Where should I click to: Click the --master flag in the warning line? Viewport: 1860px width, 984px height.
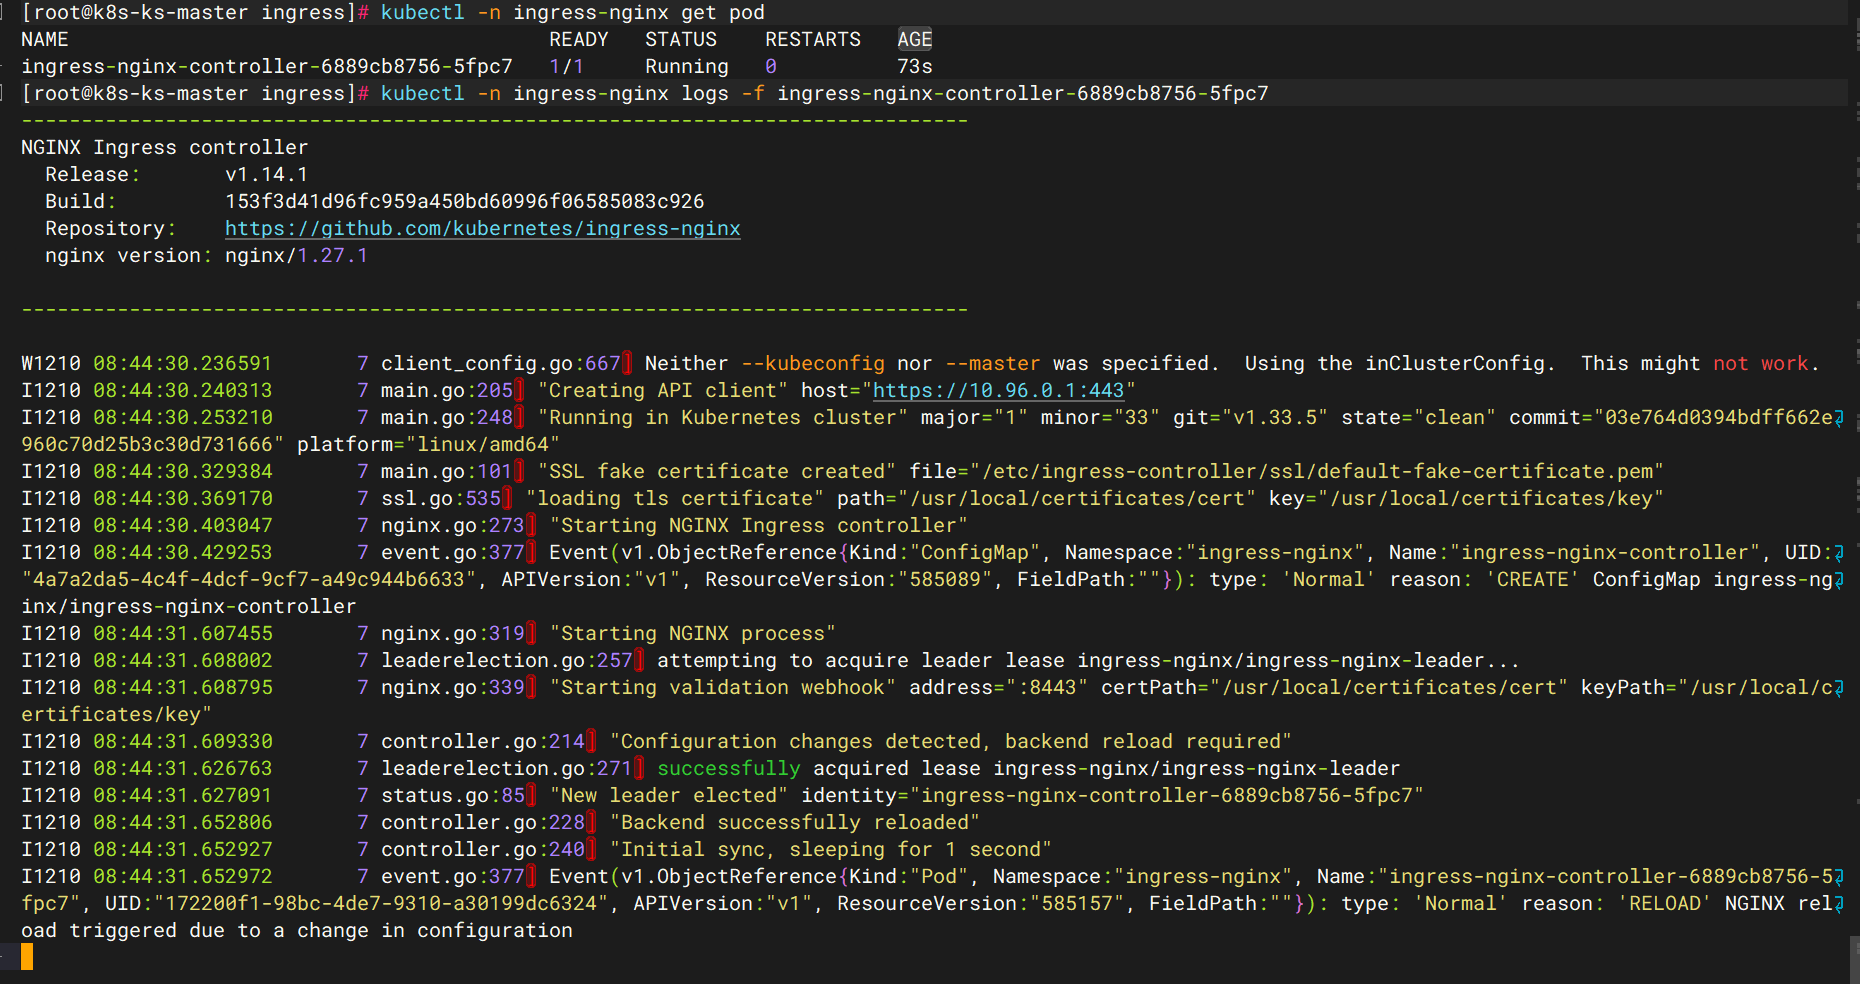pyautogui.click(x=992, y=364)
